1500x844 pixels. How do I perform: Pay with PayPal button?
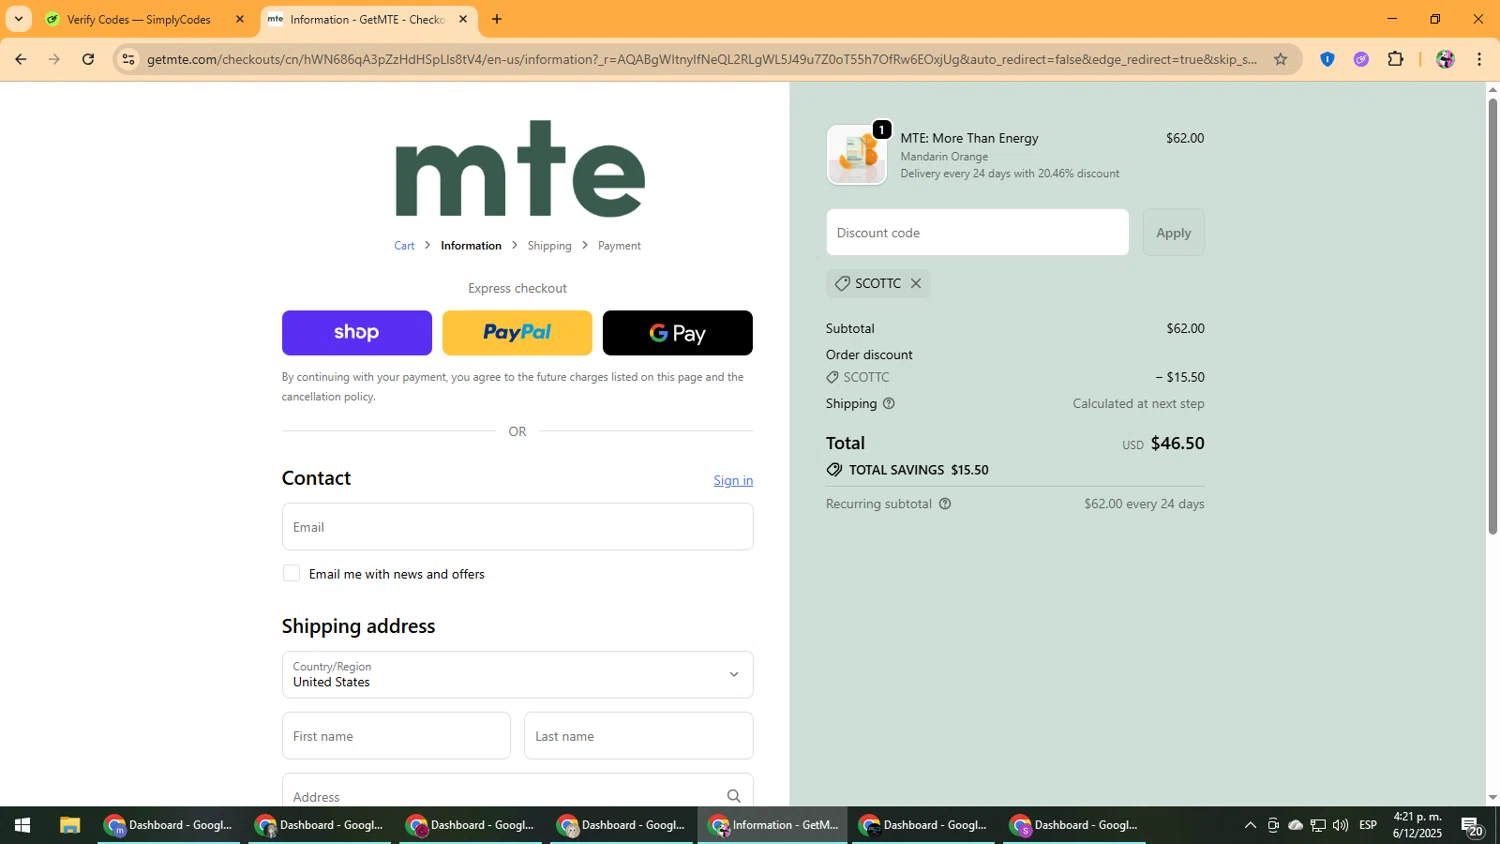pyautogui.click(x=517, y=333)
